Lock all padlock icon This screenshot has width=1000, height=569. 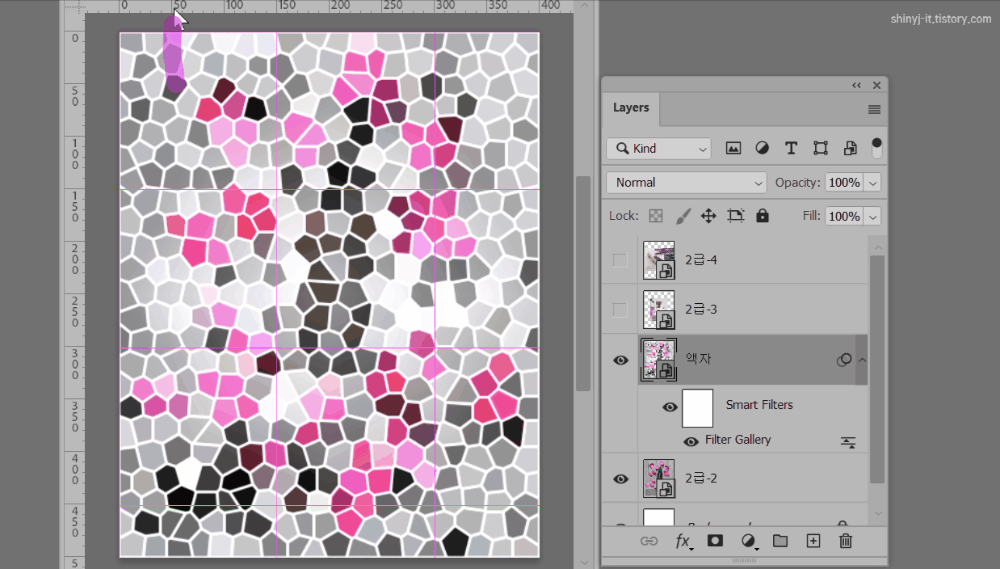click(x=762, y=216)
